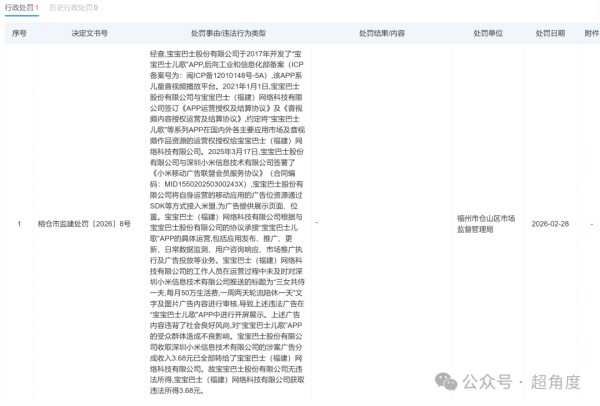Click the 处罚日期 column header

(550, 33)
